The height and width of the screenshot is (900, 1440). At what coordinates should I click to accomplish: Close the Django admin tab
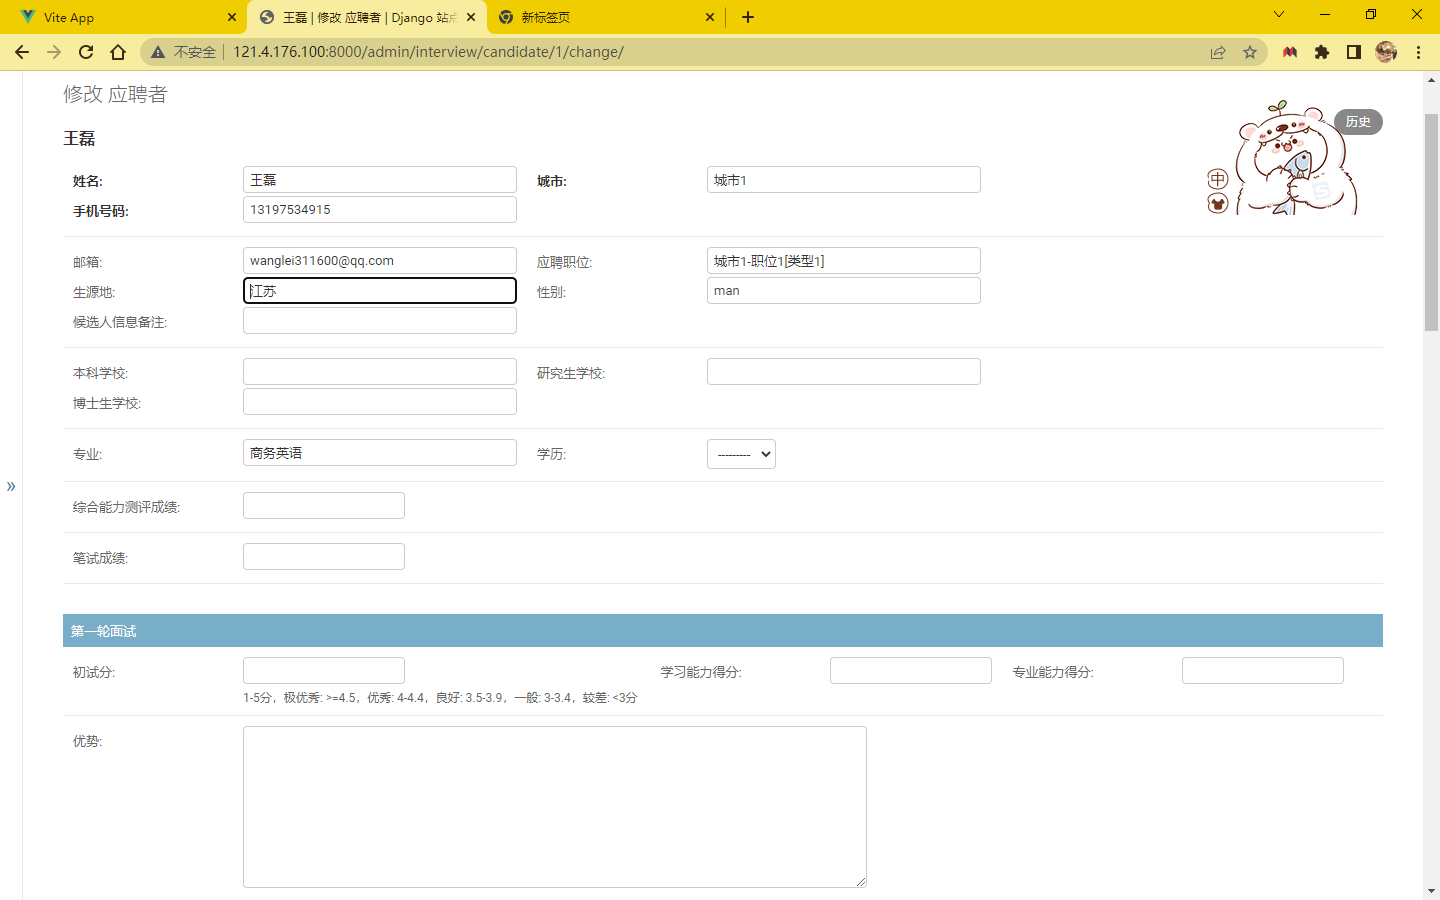(x=471, y=17)
